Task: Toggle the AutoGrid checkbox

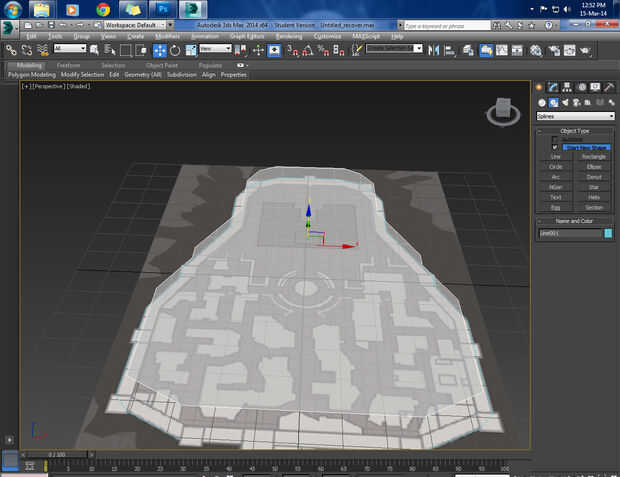Action: (556, 139)
